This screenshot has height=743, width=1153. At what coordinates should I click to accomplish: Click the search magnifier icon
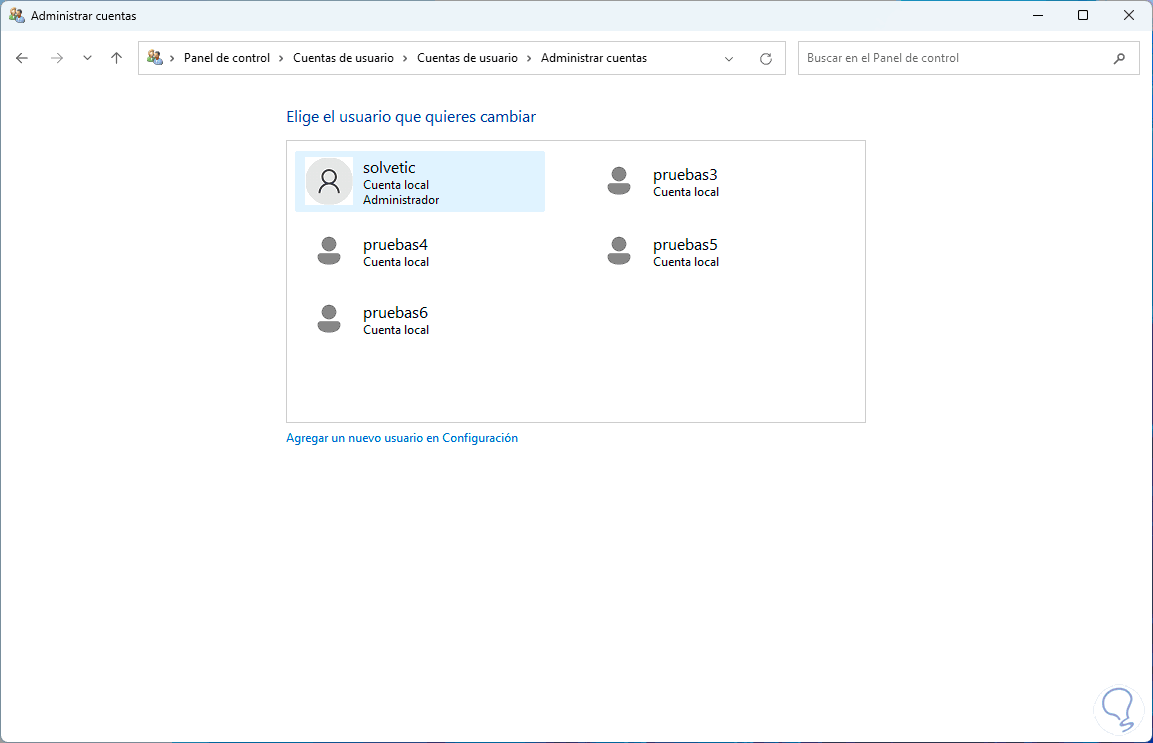point(1120,58)
